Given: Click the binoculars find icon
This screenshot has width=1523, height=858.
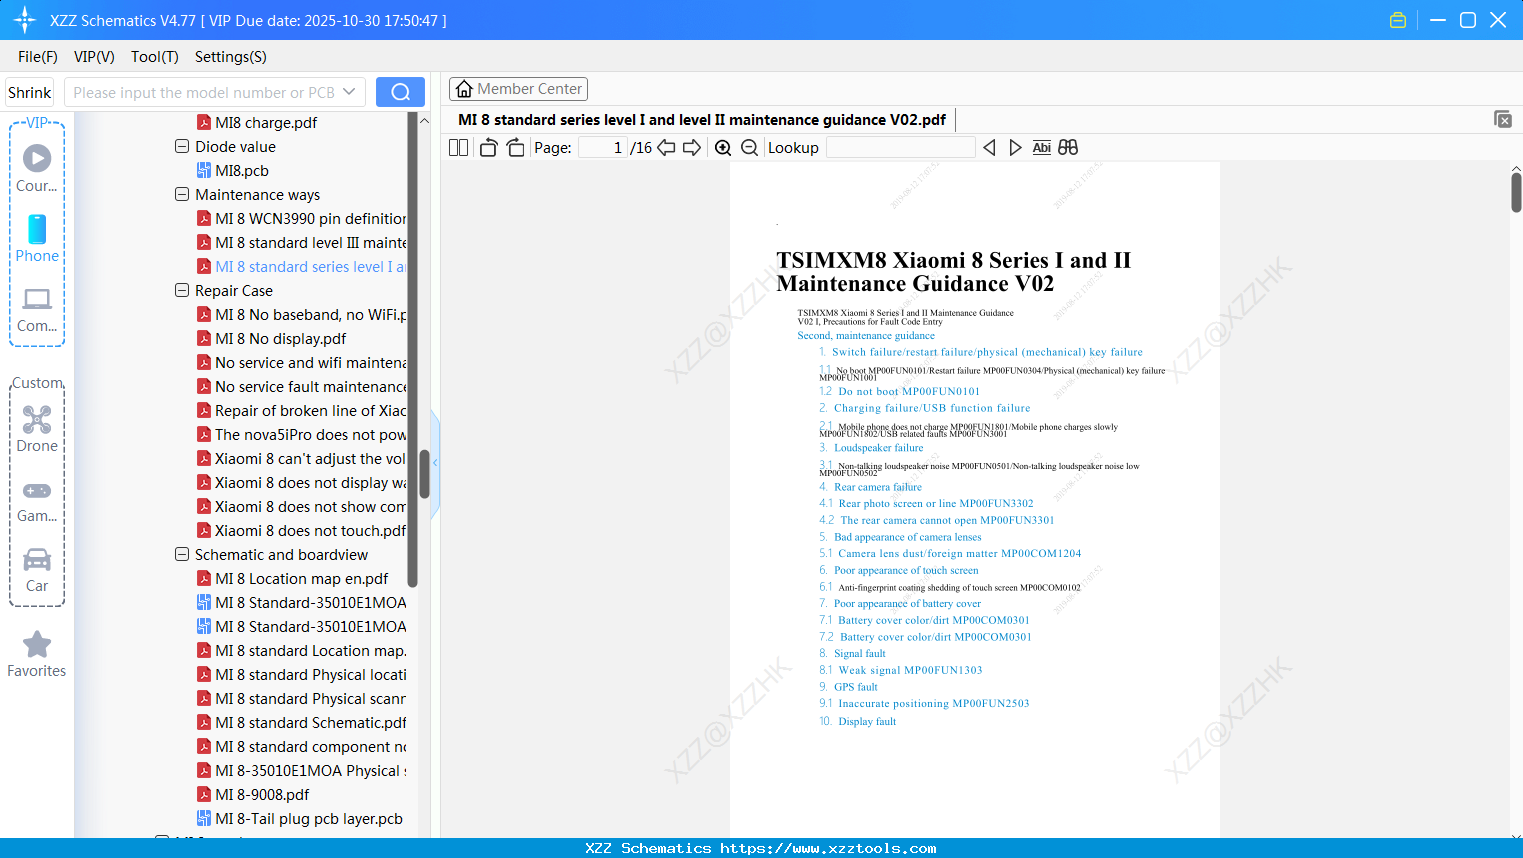Looking at the screenshot, I should pos(1068,148).
